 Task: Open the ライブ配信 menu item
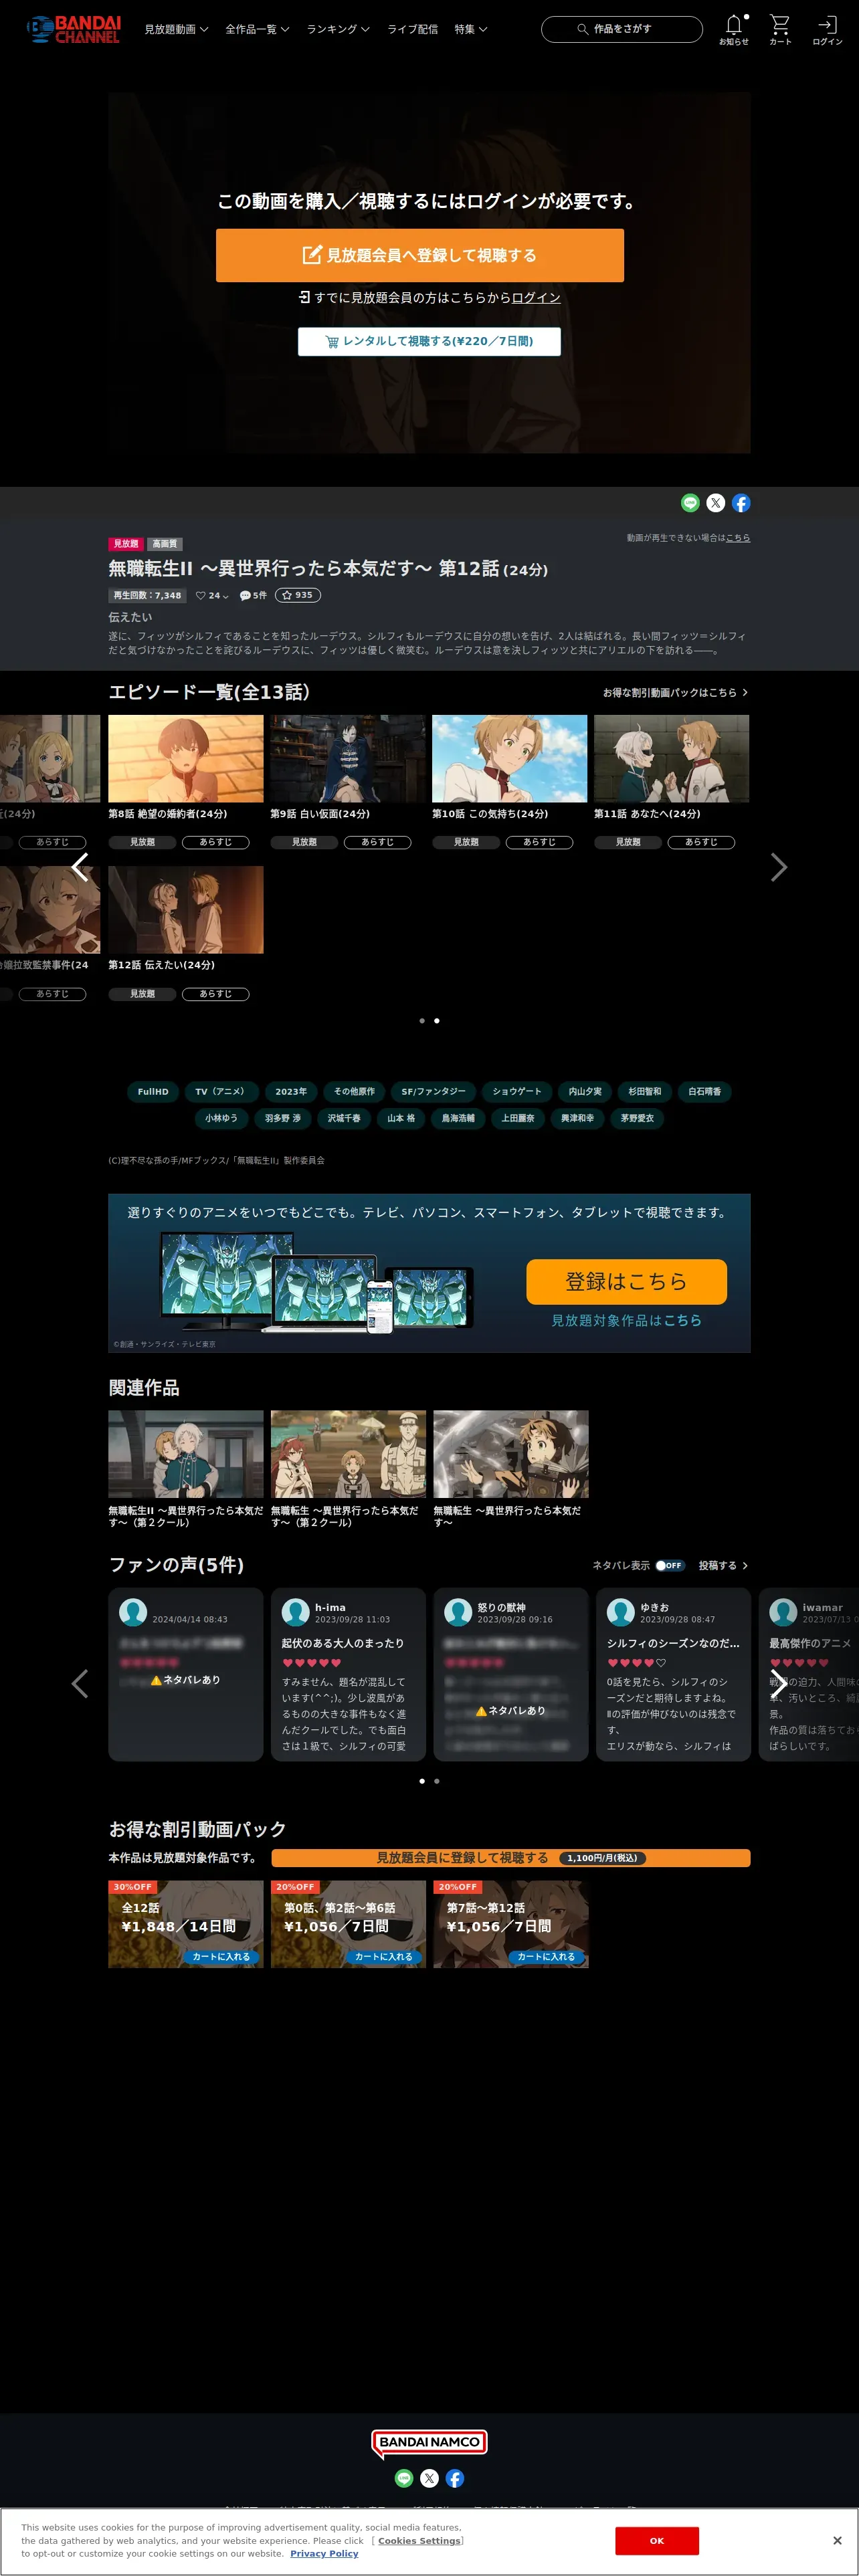[412, 29]
